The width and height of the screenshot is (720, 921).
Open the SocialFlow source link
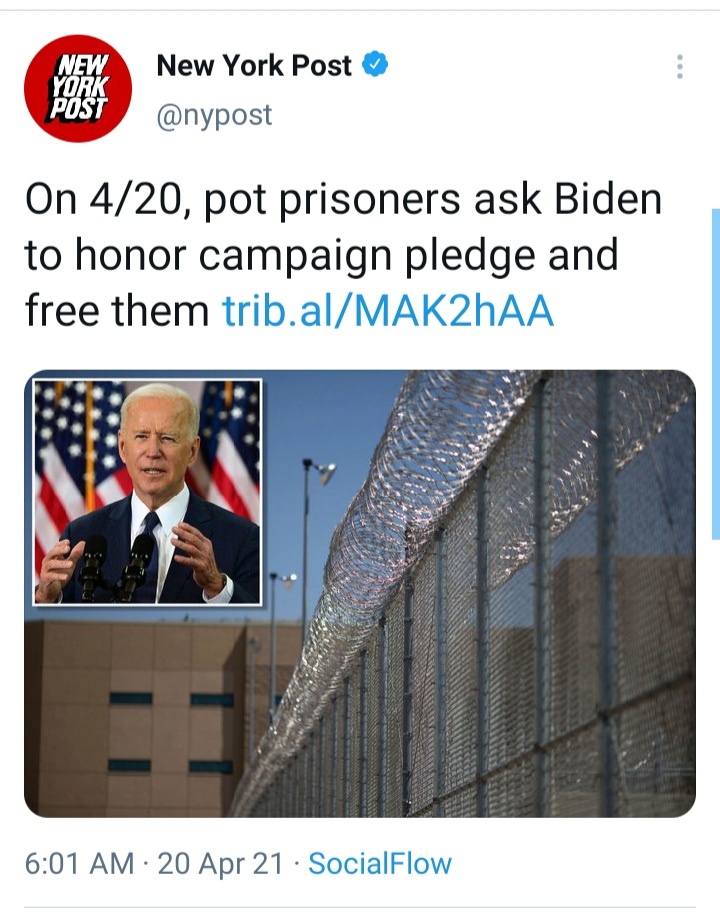(x=380, y=863)
